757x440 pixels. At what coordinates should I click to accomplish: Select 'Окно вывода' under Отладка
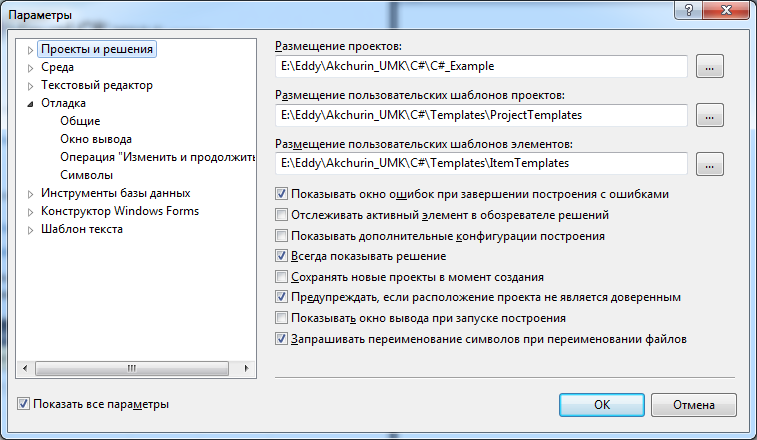point(96,139)
